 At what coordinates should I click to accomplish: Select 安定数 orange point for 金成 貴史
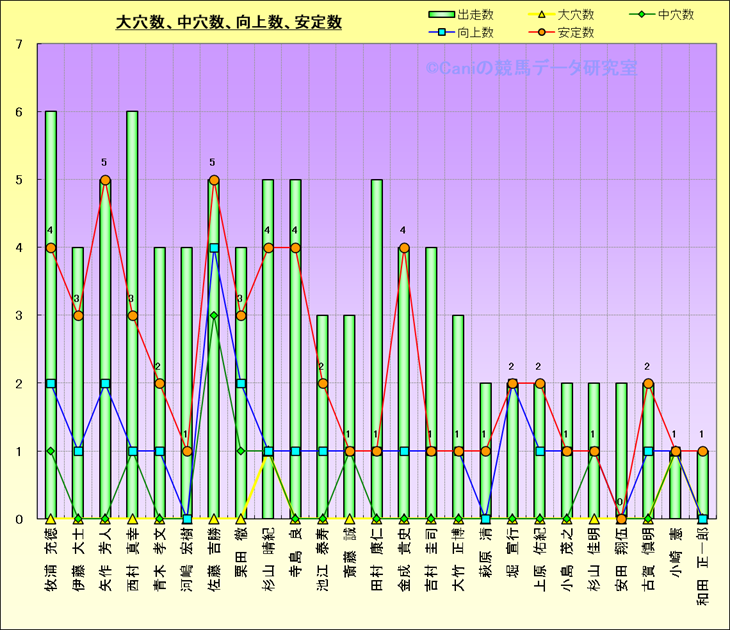pyautogui.click(x=404, y=248)
